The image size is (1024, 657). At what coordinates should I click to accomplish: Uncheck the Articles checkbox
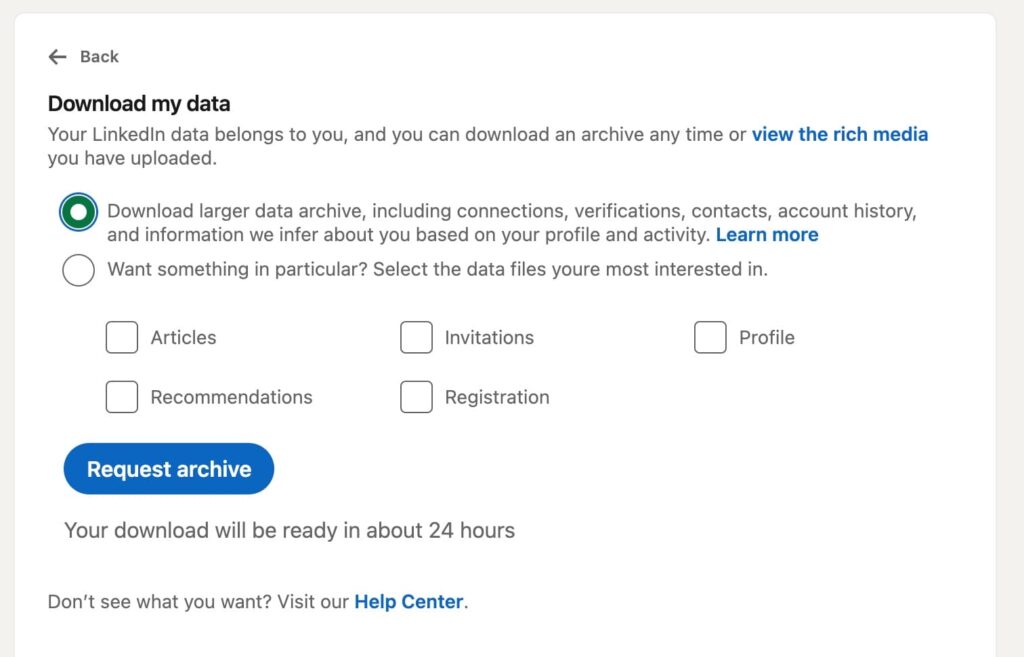pyautogui.click(x=121, y=337)
